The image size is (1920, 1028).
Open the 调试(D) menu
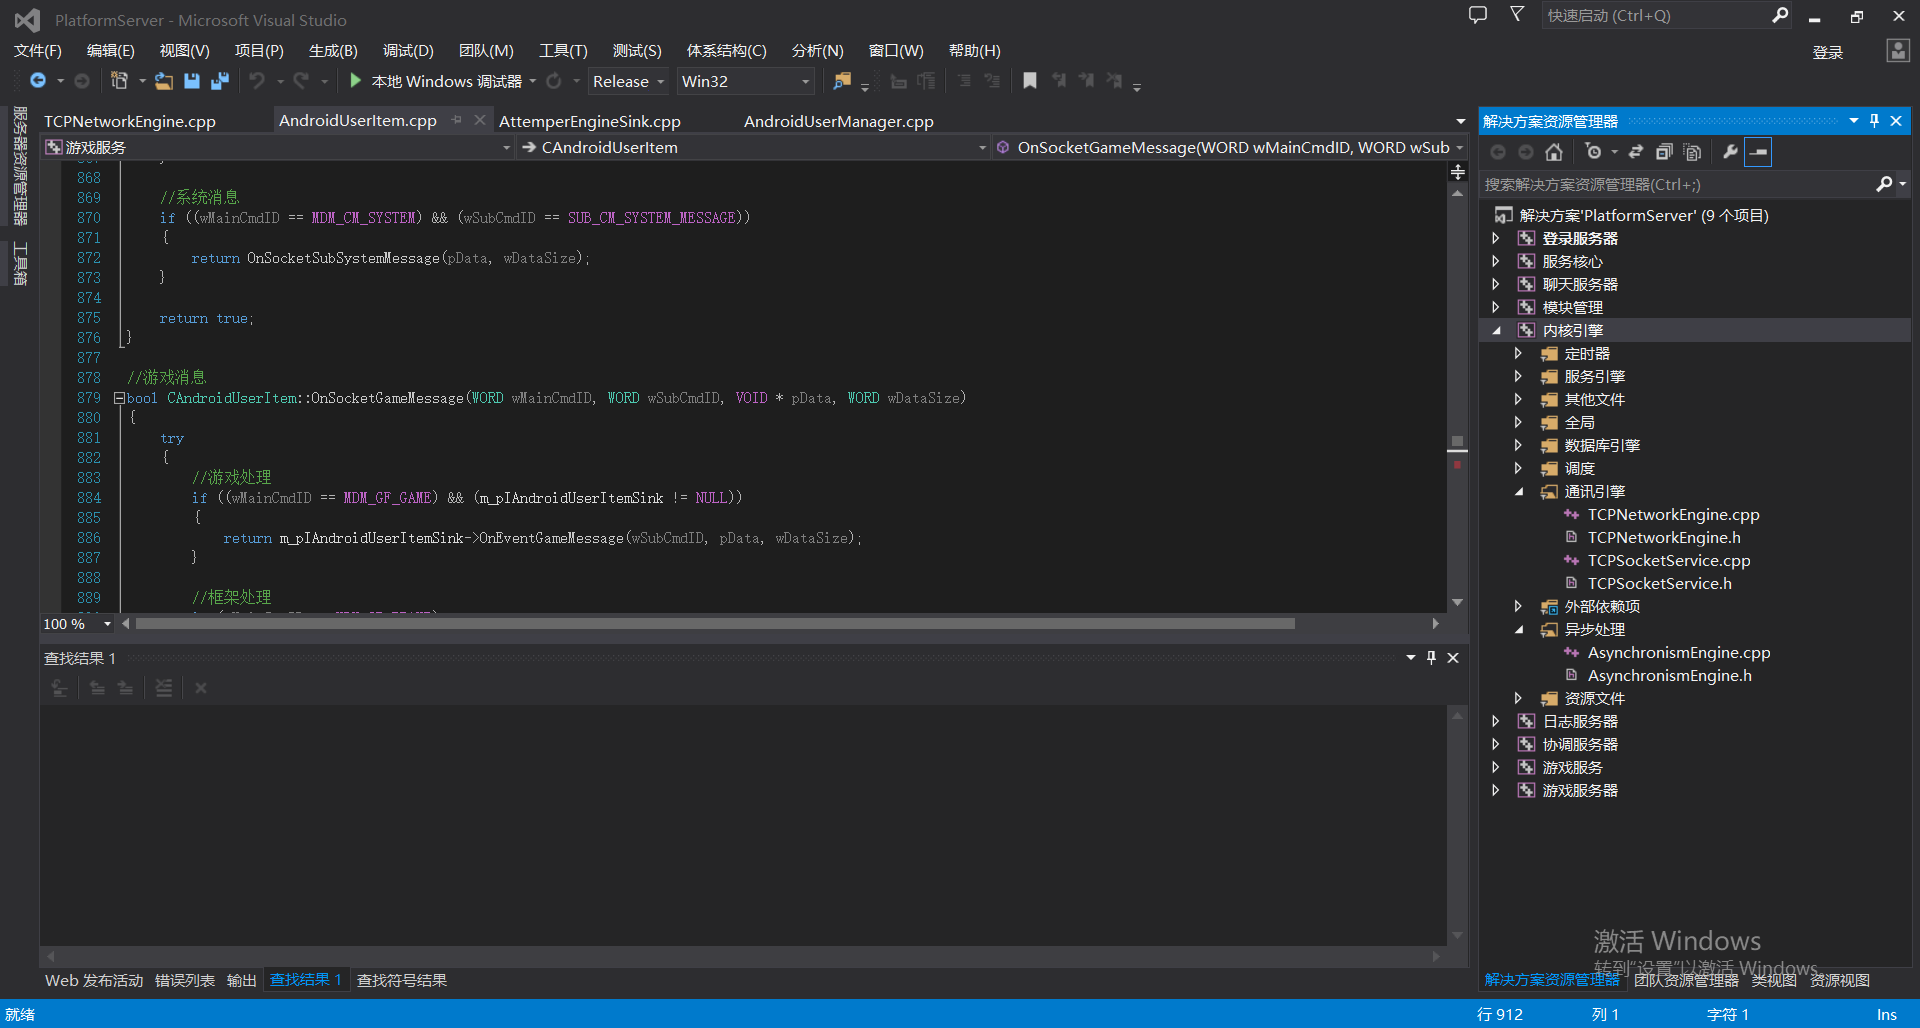pos(408,50)
